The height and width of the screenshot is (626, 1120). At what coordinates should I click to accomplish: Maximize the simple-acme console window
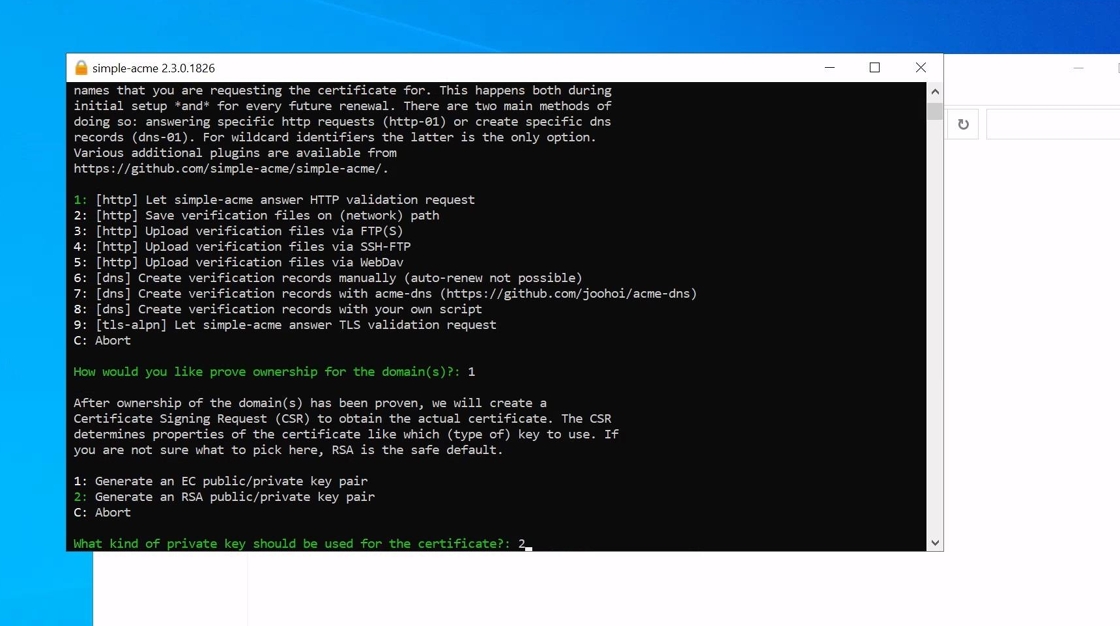point(874,68)
